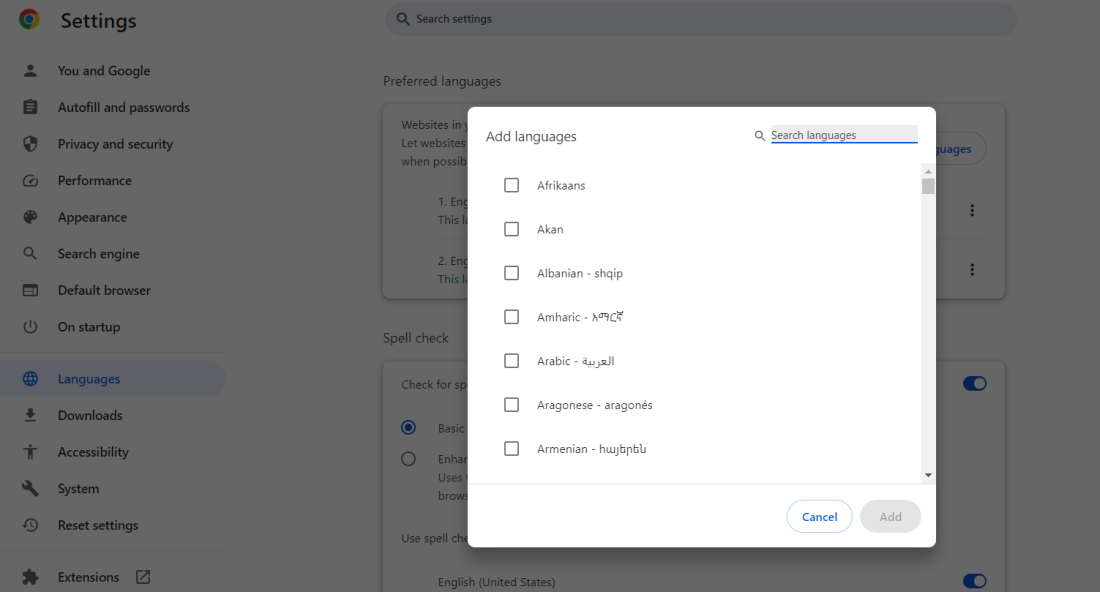
Task: Open the Privacy and security section
Action: coord(31,143)
